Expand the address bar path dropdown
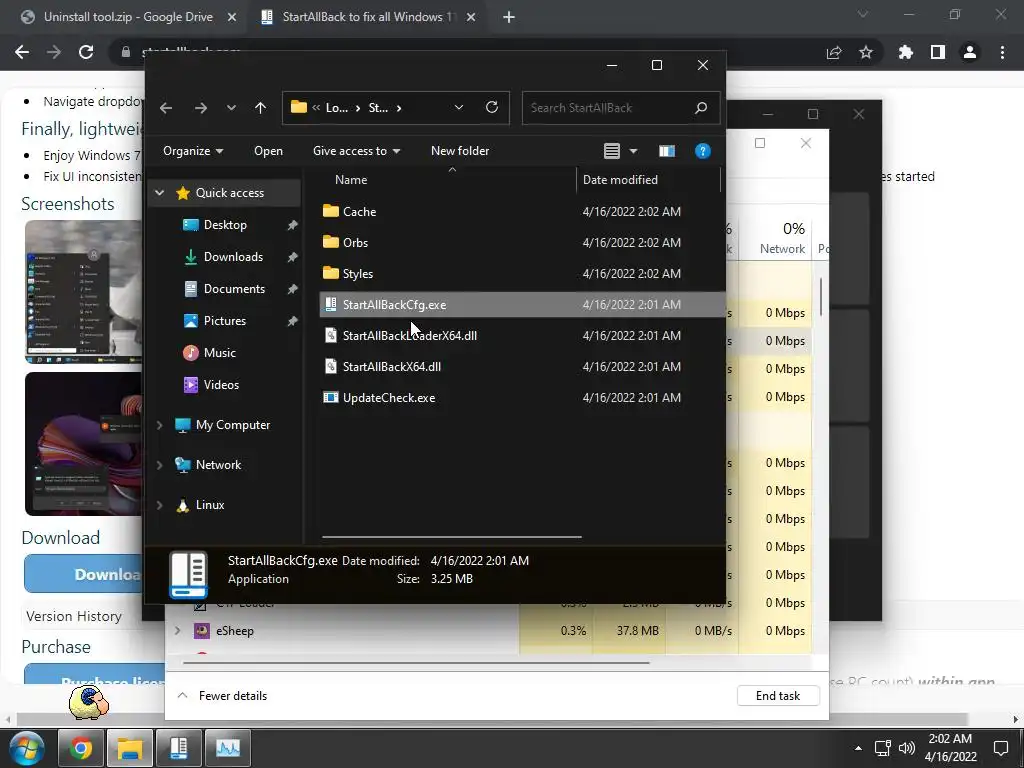 pyautogui.click(x=458, y=108)
